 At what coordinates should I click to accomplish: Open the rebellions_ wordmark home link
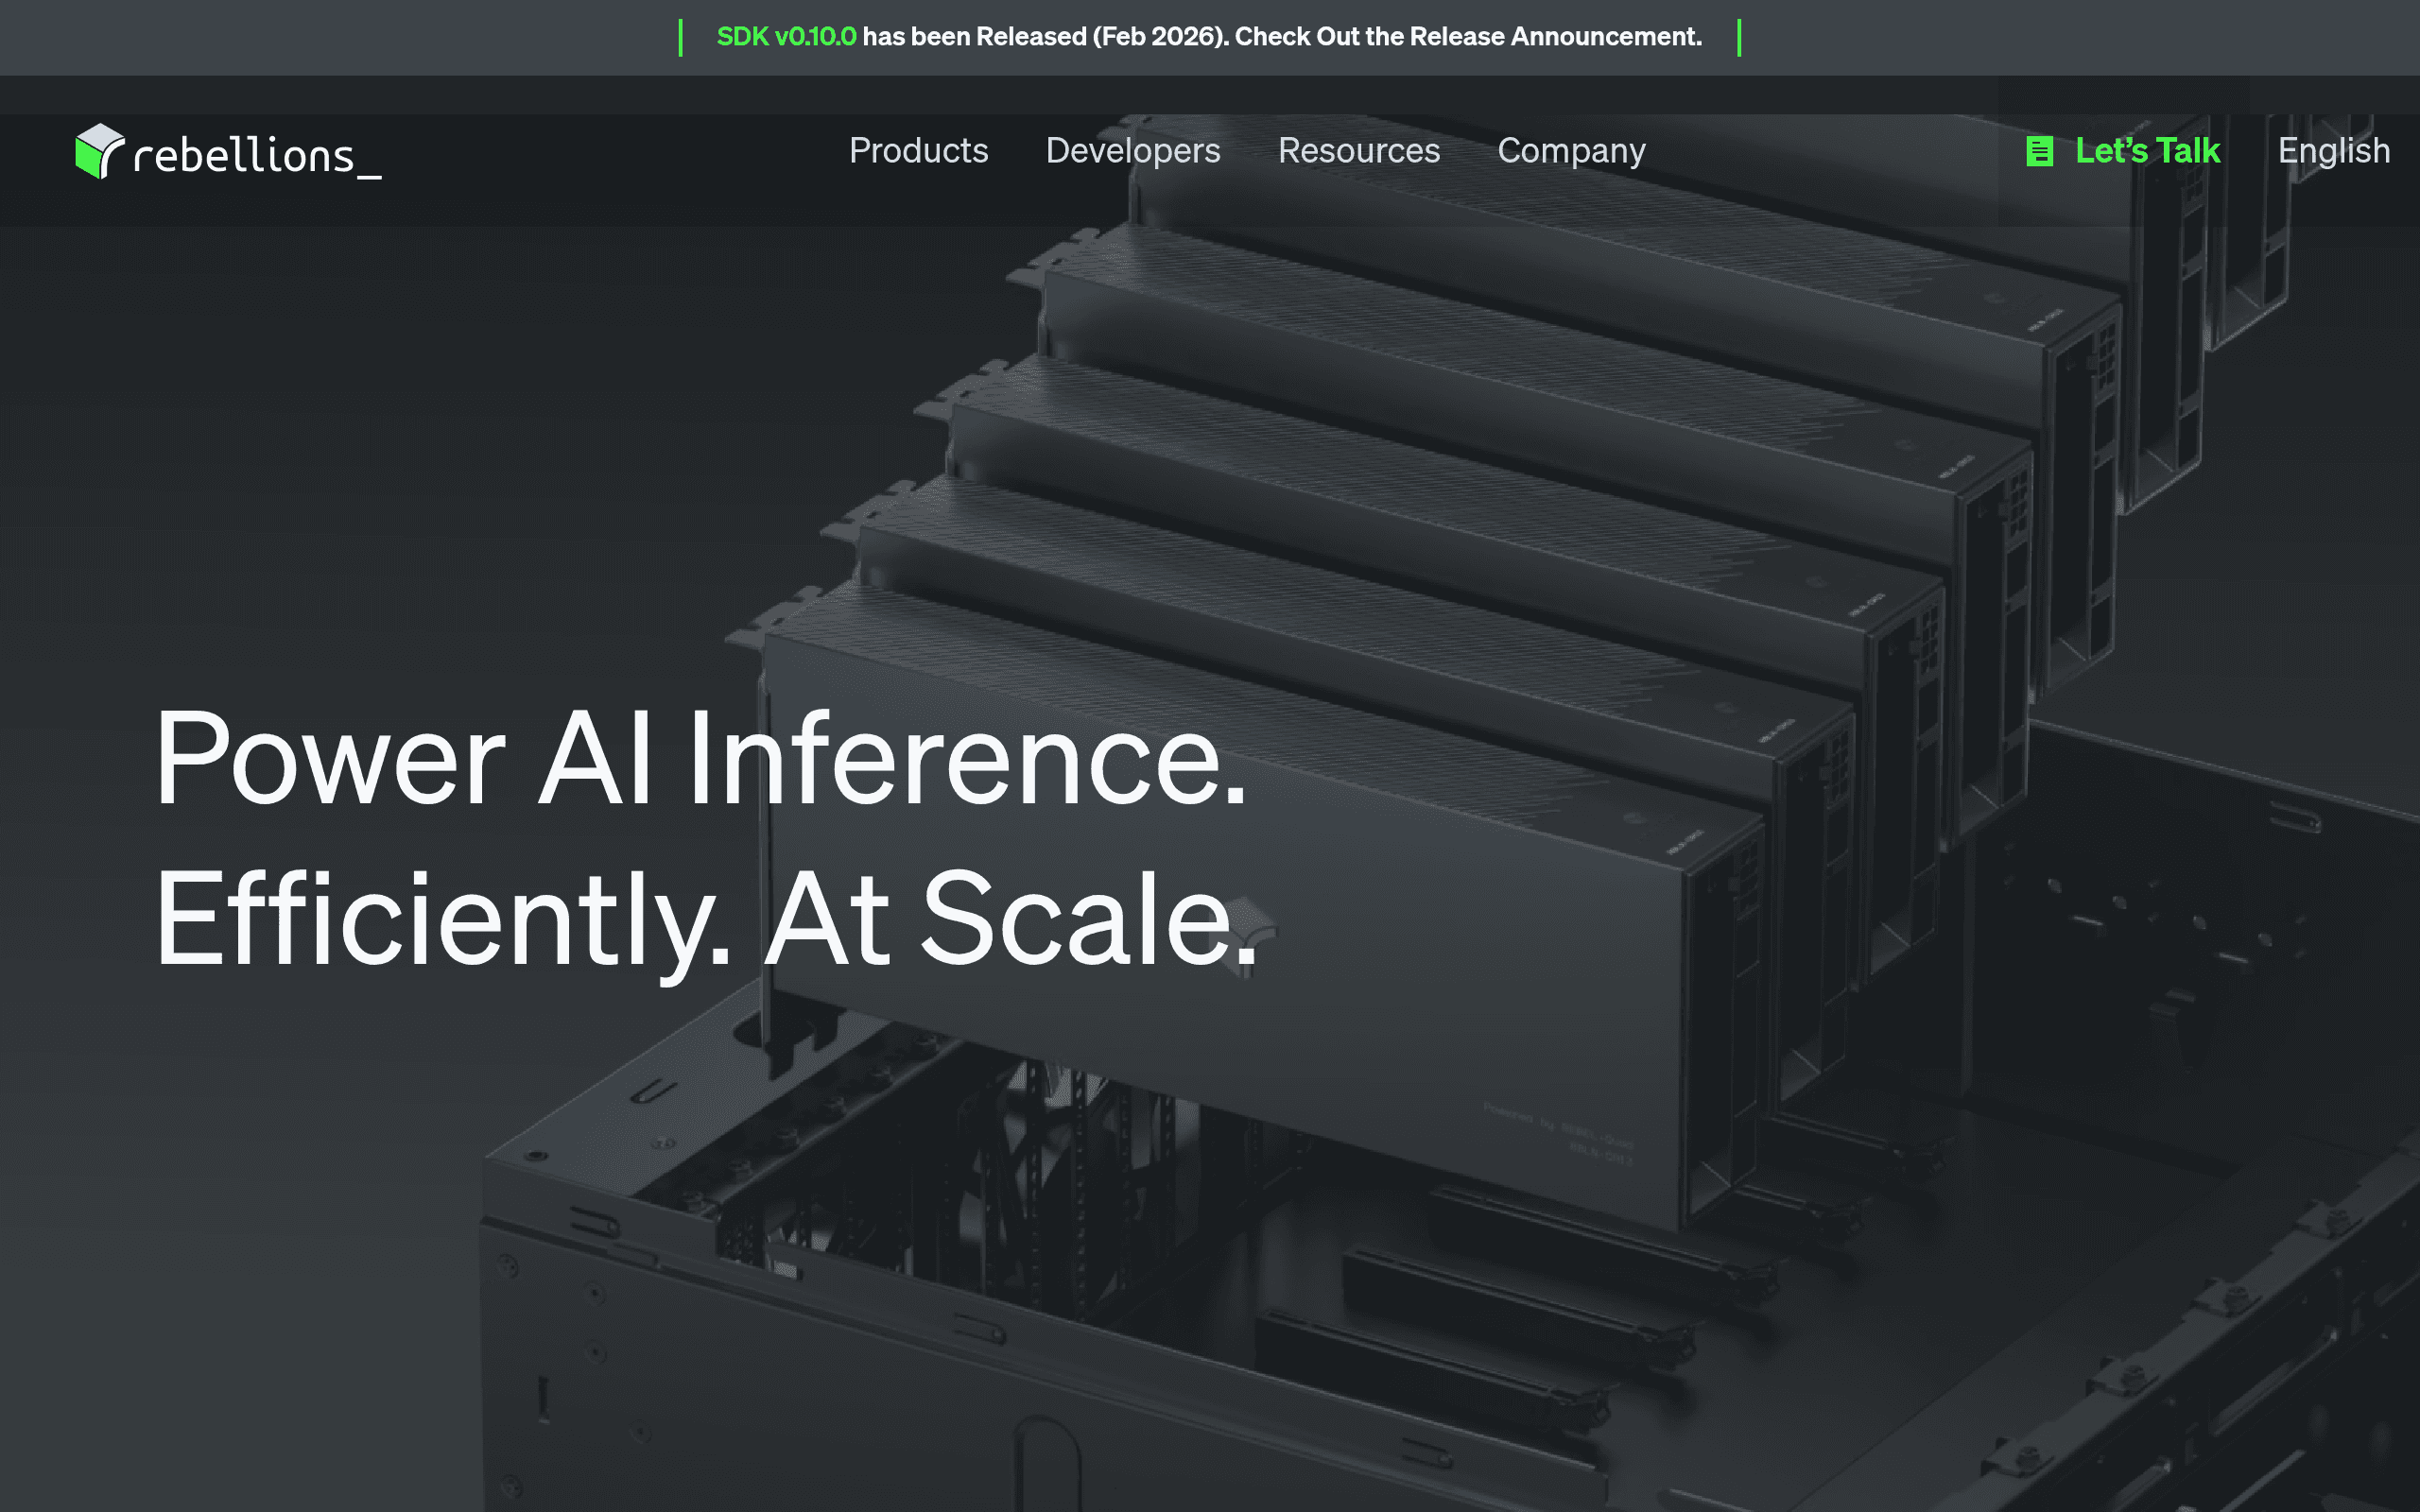(257, 157)
